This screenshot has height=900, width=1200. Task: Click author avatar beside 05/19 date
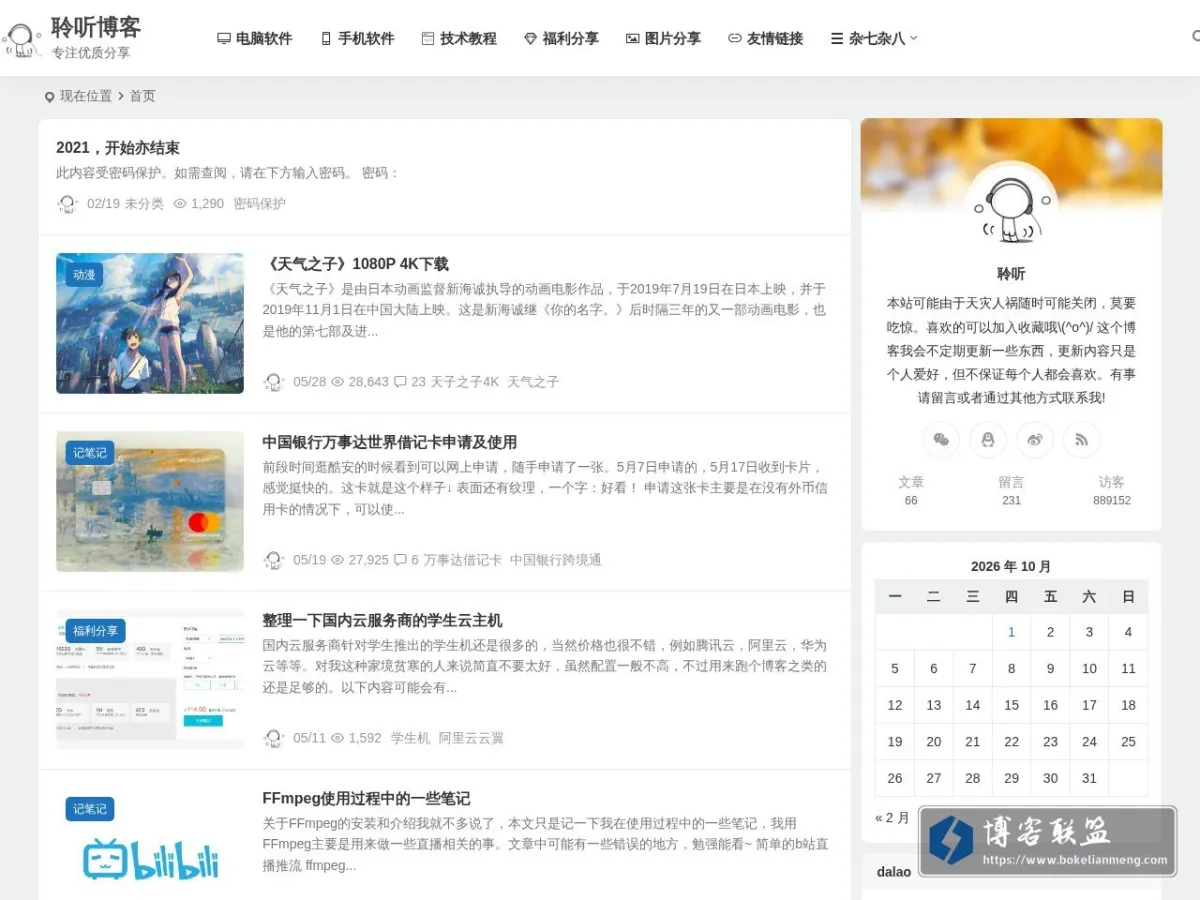pyautogui.click(x=274, y=560)
